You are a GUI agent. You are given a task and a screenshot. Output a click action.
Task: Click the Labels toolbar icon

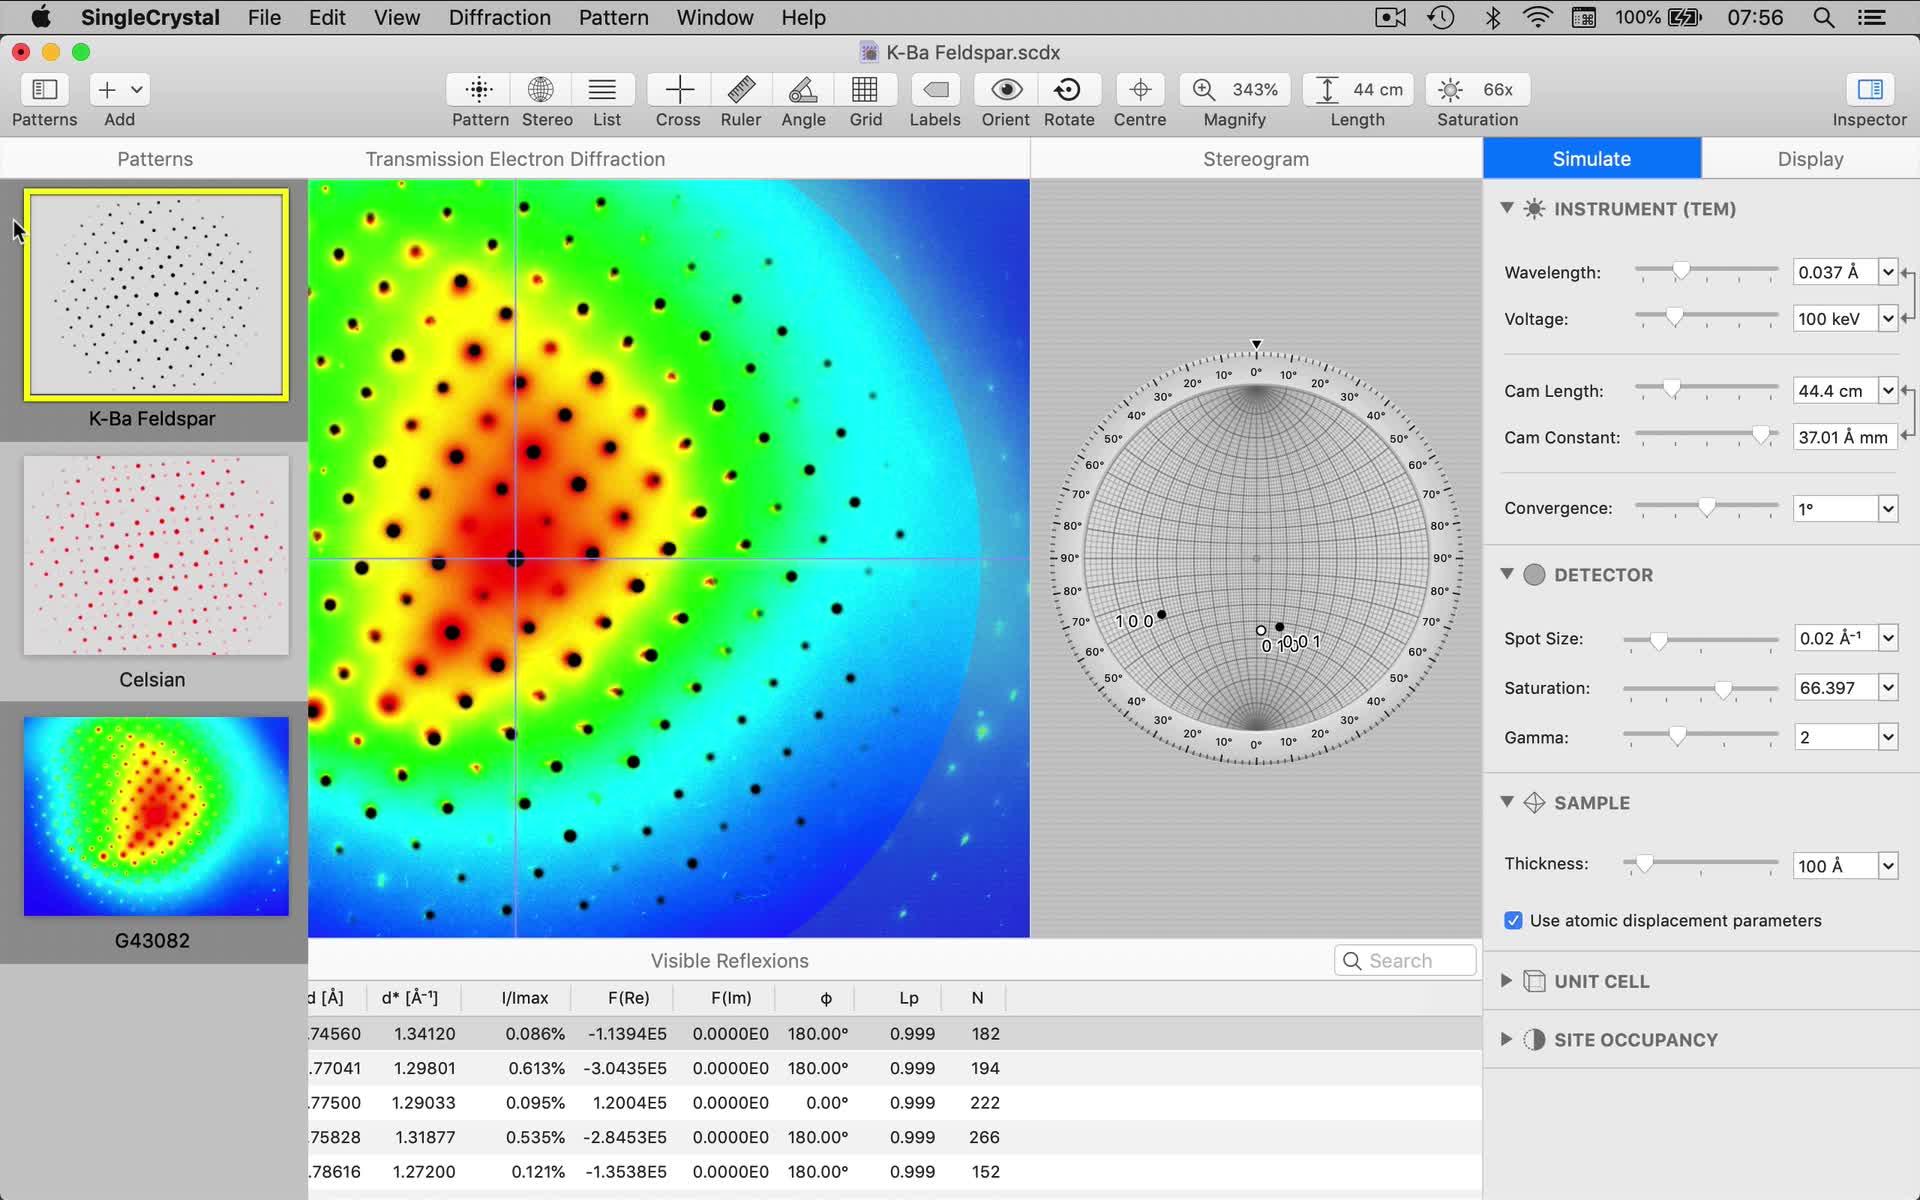(x=934, y=90)
